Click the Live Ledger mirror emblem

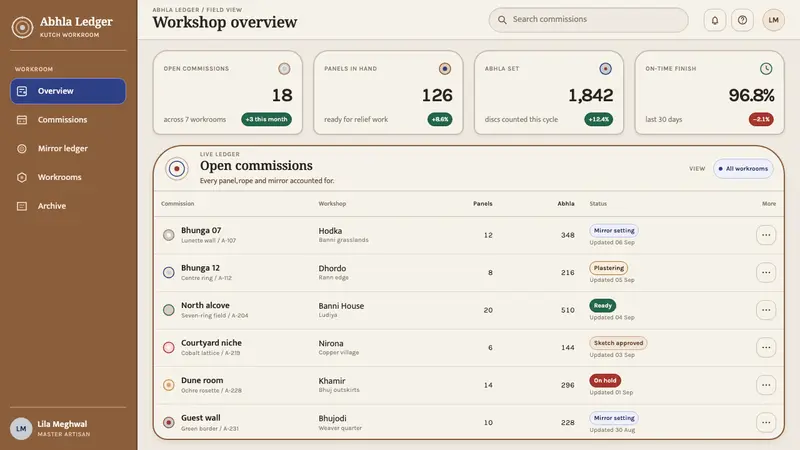177,168
